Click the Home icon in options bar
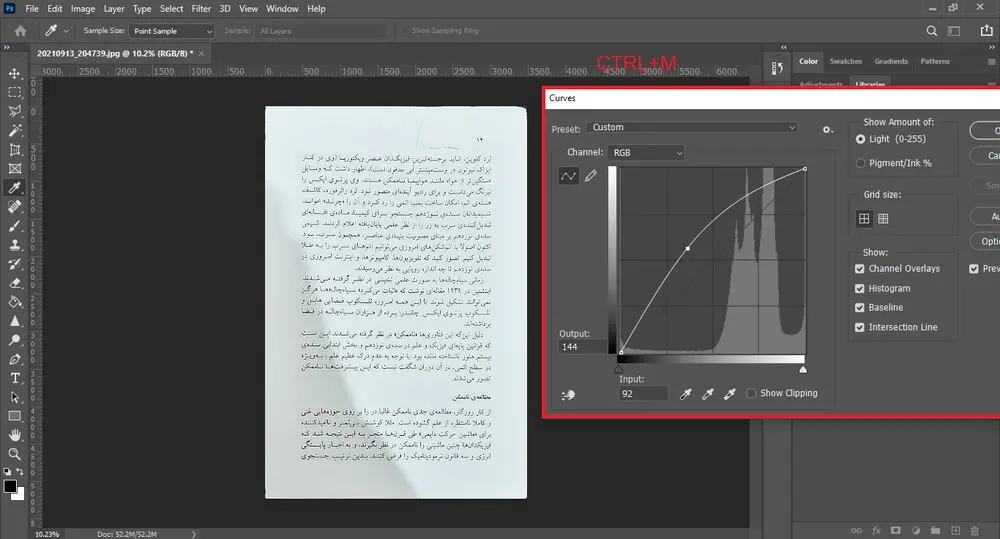 pyautogui.click(x=20, y=31)
